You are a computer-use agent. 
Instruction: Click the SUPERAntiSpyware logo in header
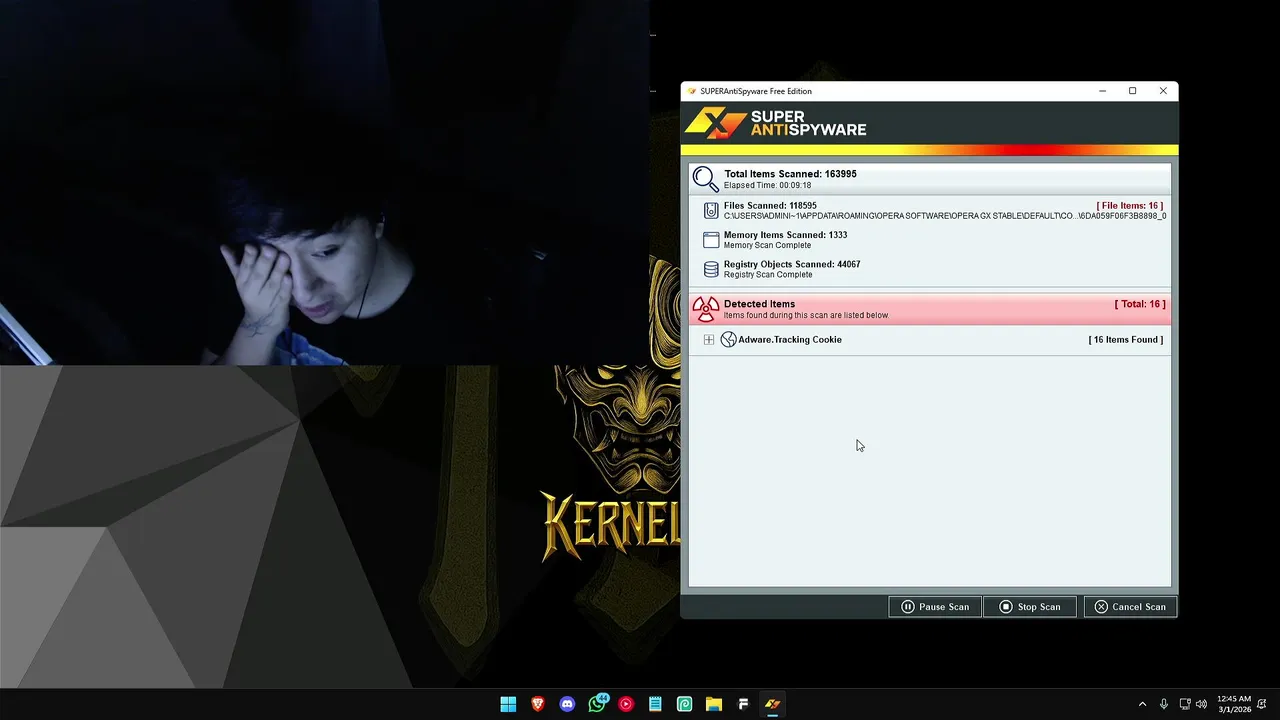(x=776, y=123)
